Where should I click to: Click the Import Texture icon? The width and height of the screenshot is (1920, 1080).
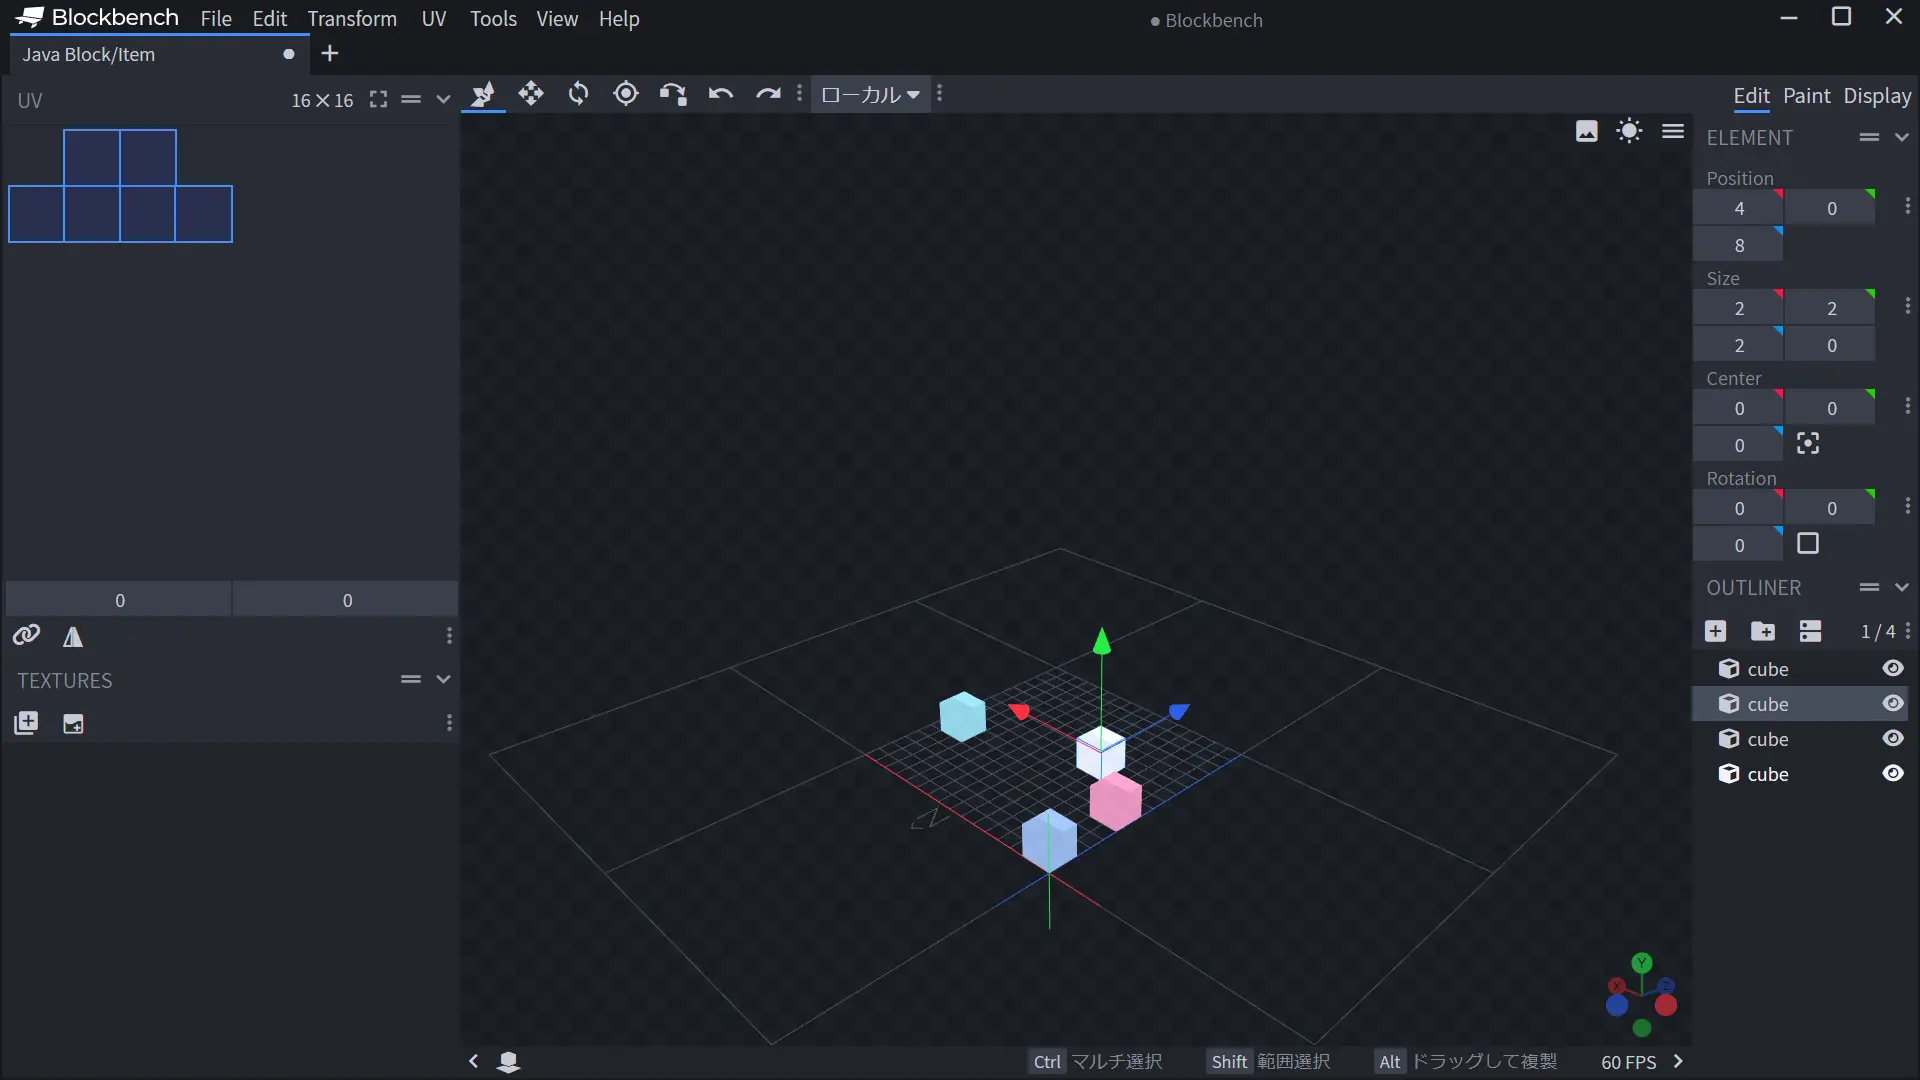(x=26, y=723)
